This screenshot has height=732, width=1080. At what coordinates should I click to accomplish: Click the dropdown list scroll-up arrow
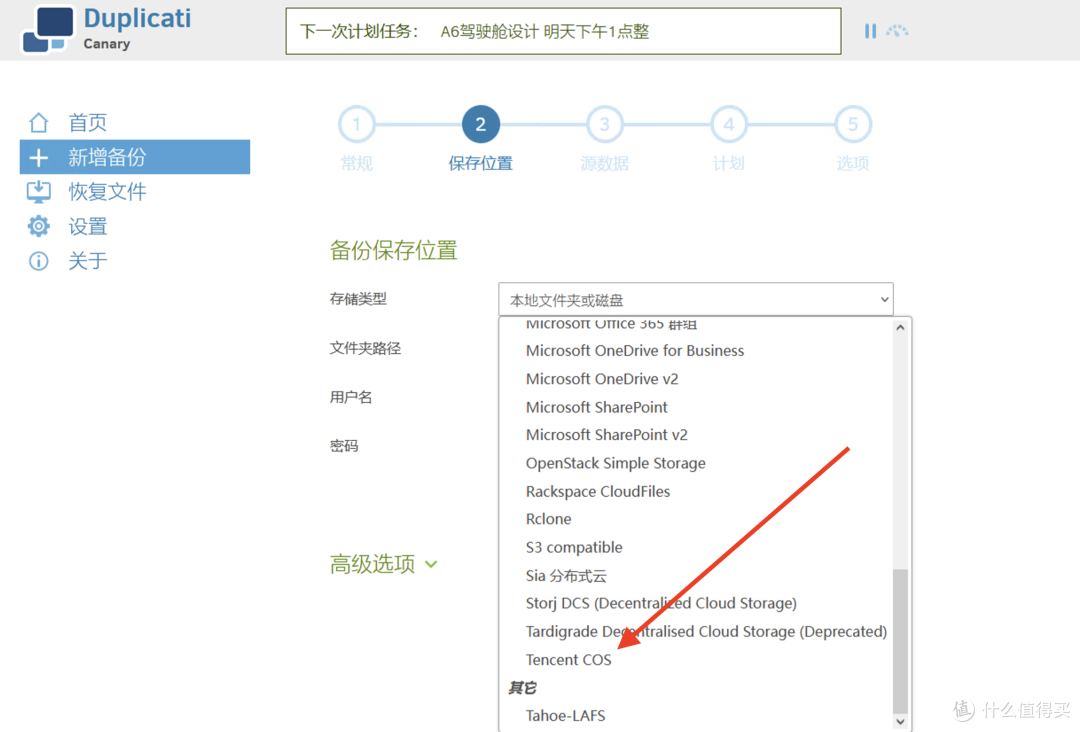(x=900, y=328)
